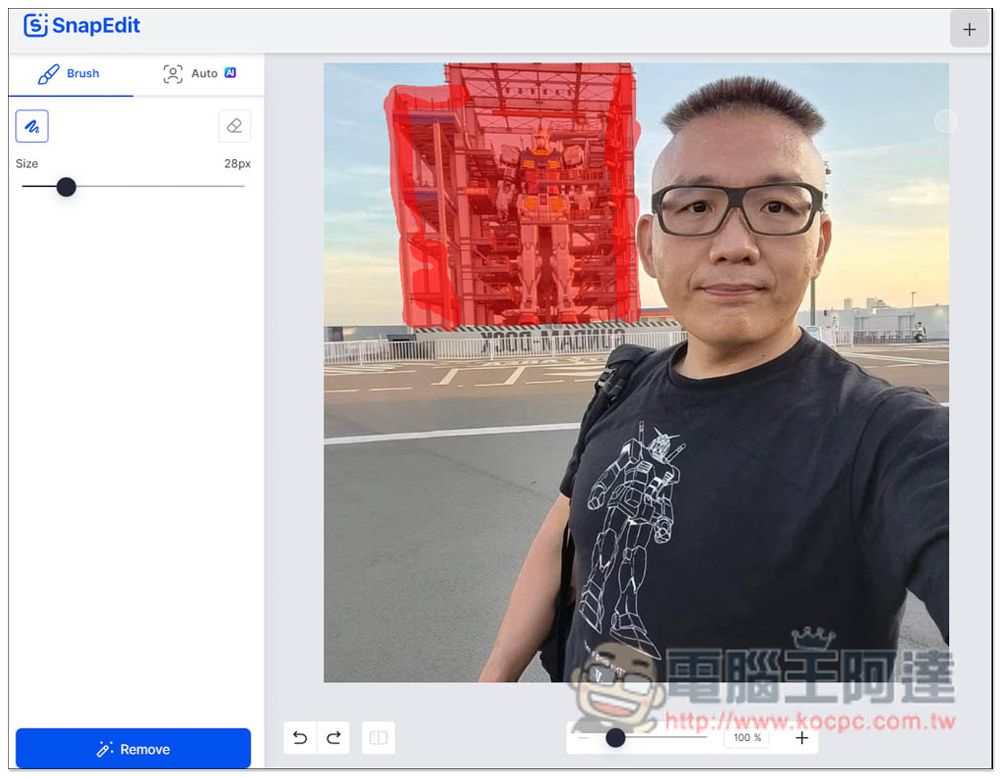This screenshot has height=778, width=1000.
Task: Redo the last brush stroke
Action: click(334, 738)
